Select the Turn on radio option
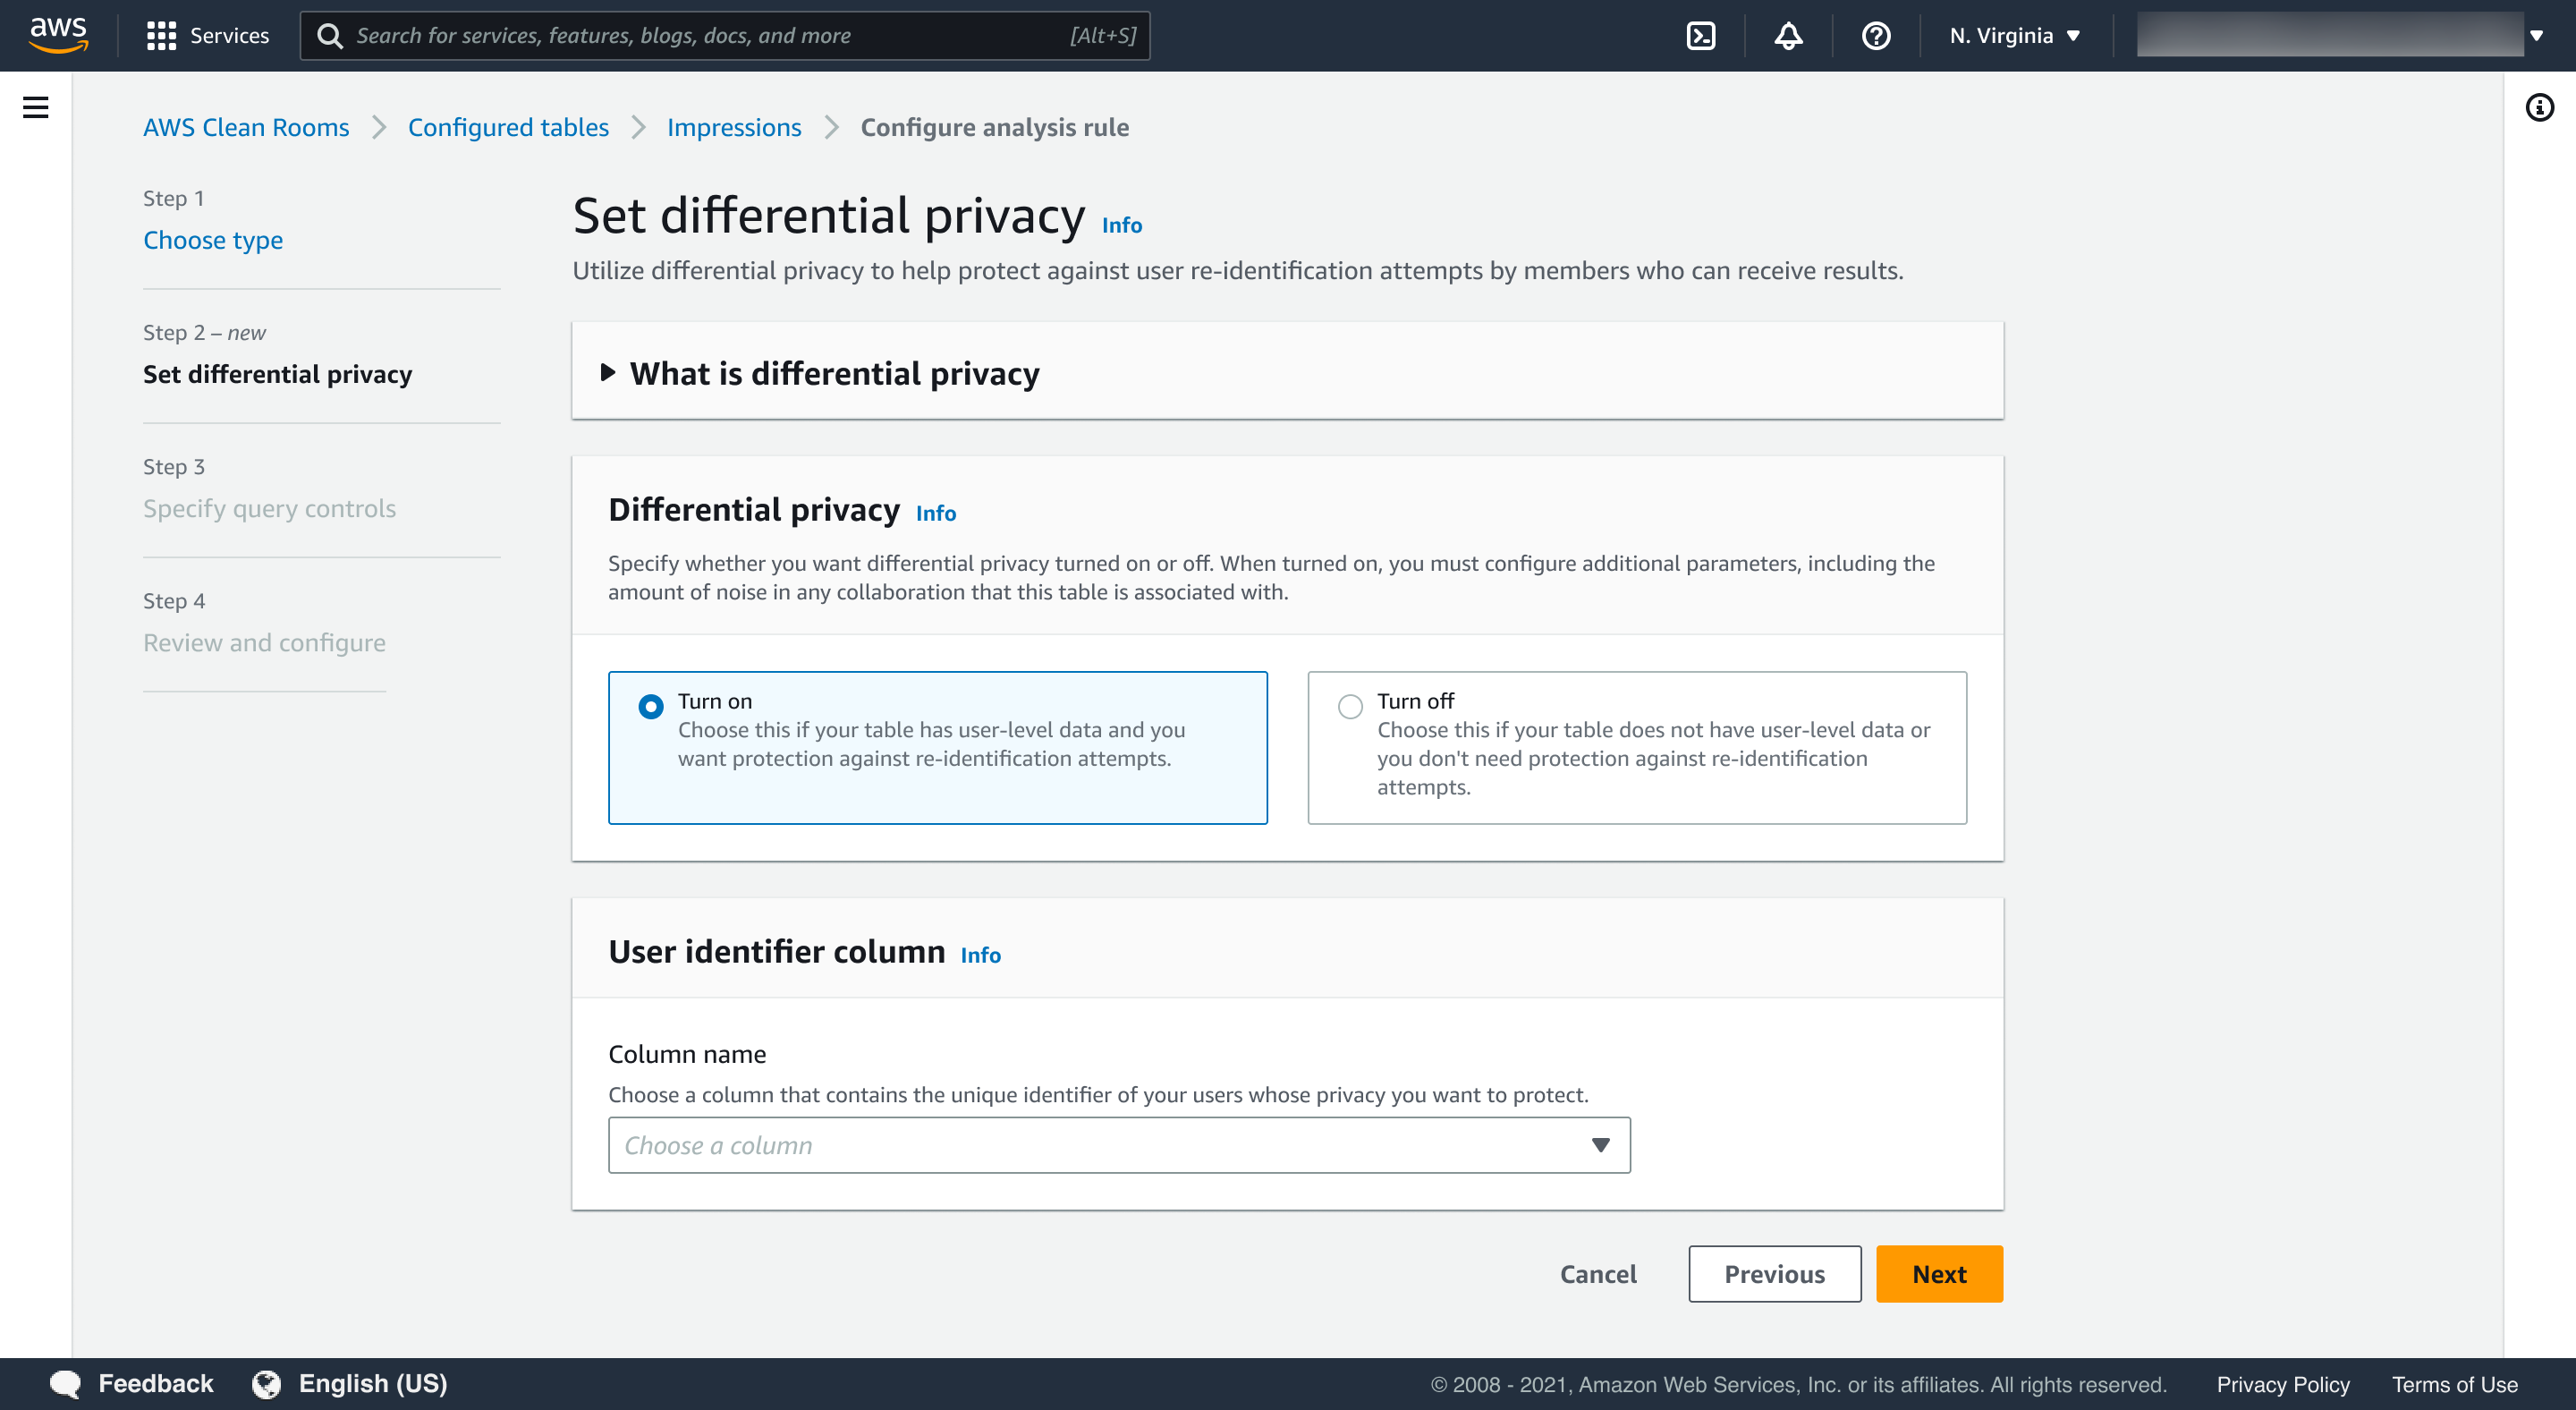2576x1410 pixels. coord(651,706)
